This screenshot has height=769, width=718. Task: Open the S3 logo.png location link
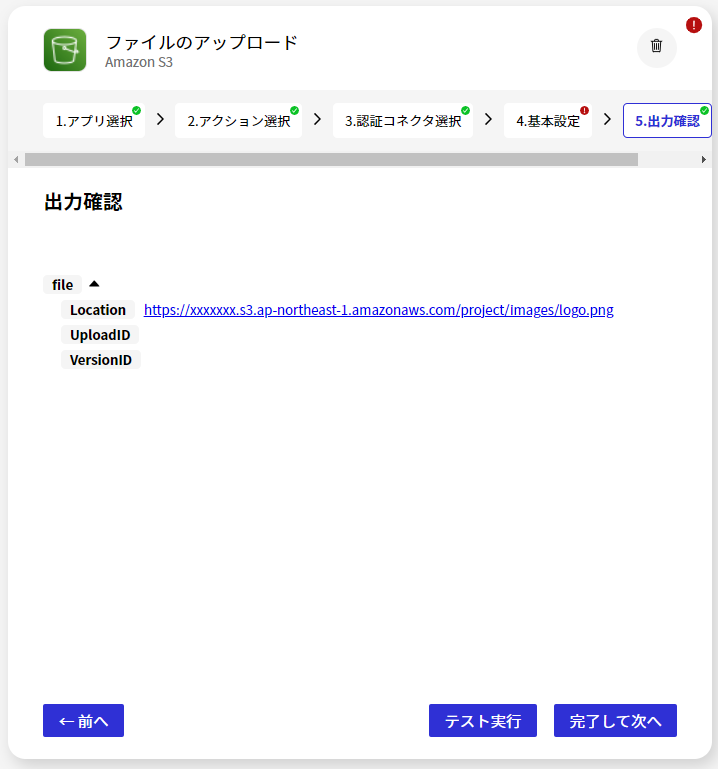379,310
